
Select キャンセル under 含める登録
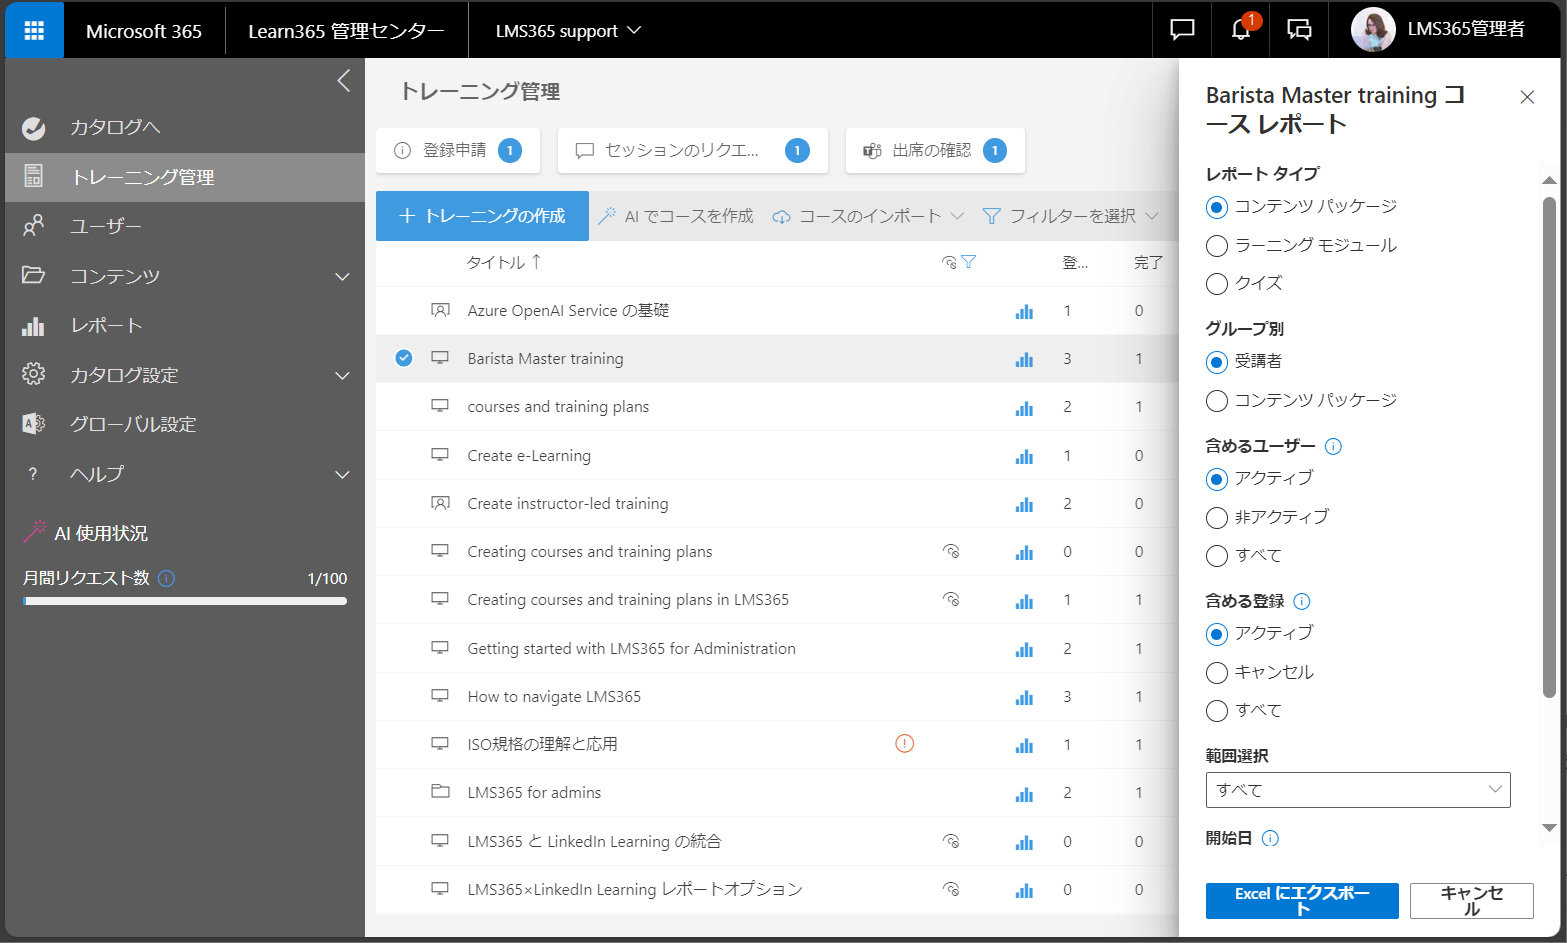coord(1217,673)
